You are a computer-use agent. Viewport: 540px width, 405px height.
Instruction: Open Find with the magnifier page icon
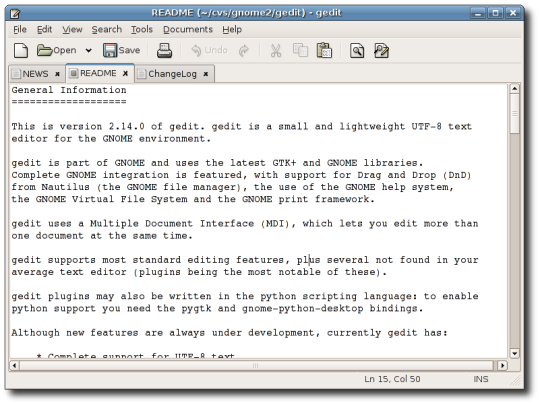click(x=357, y=51)
